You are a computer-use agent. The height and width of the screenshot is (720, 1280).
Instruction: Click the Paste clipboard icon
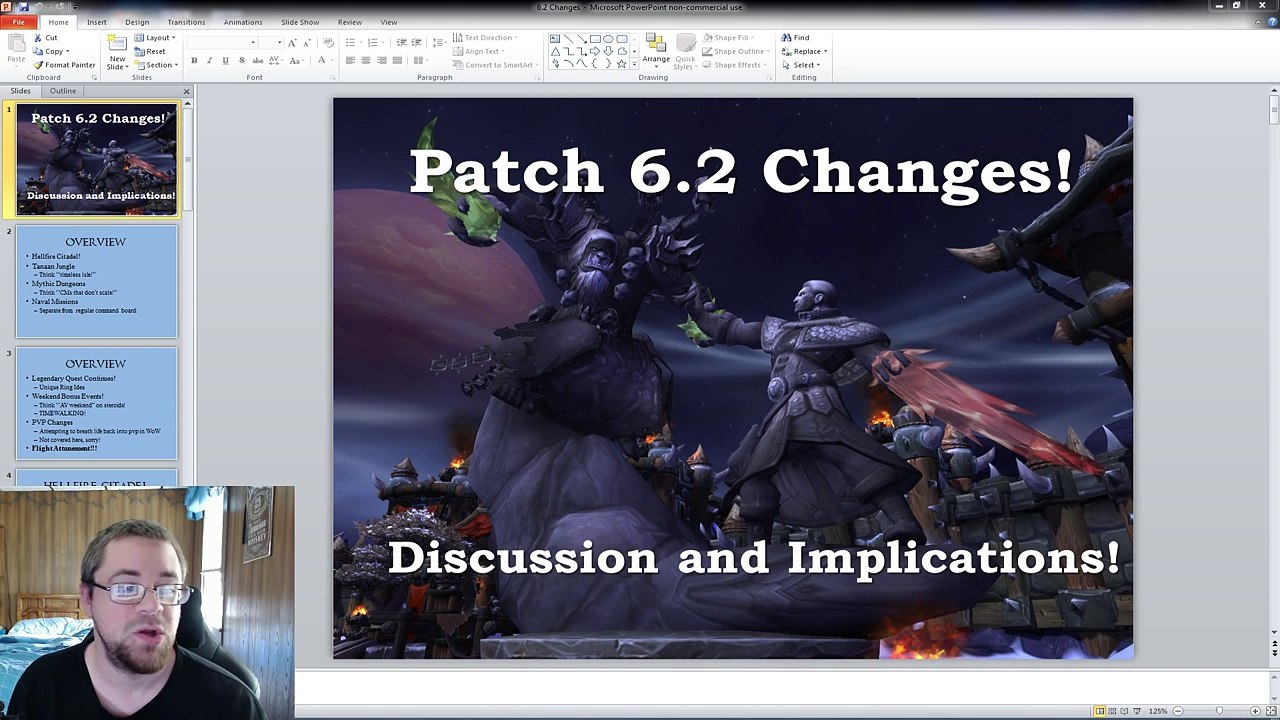[x=16, y=43]
